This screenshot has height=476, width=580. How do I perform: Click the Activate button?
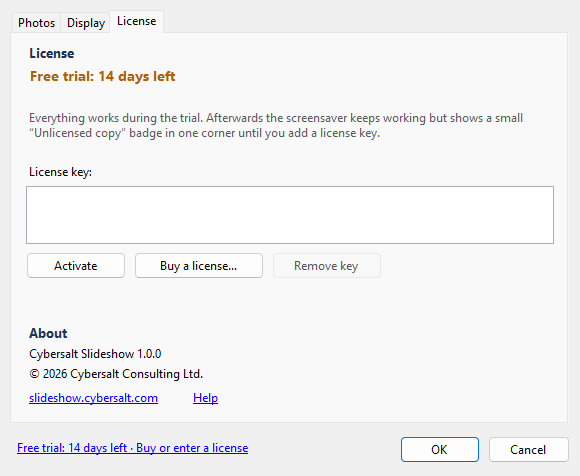coord(76,266)
